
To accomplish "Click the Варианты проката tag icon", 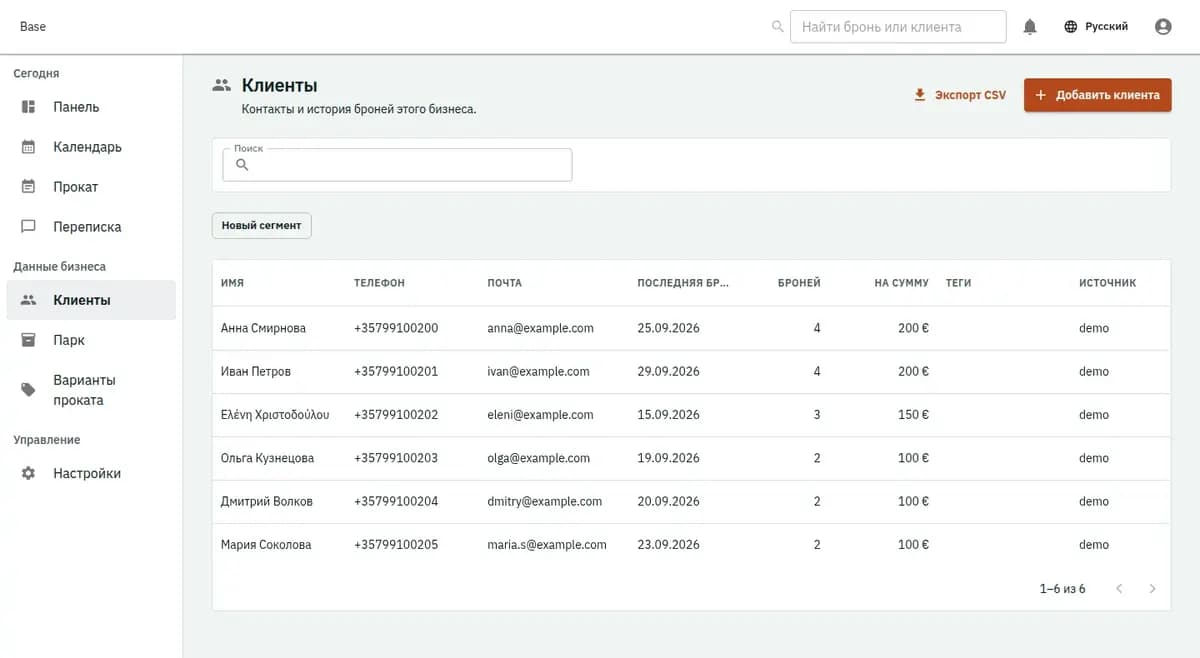I will [29, 390].
